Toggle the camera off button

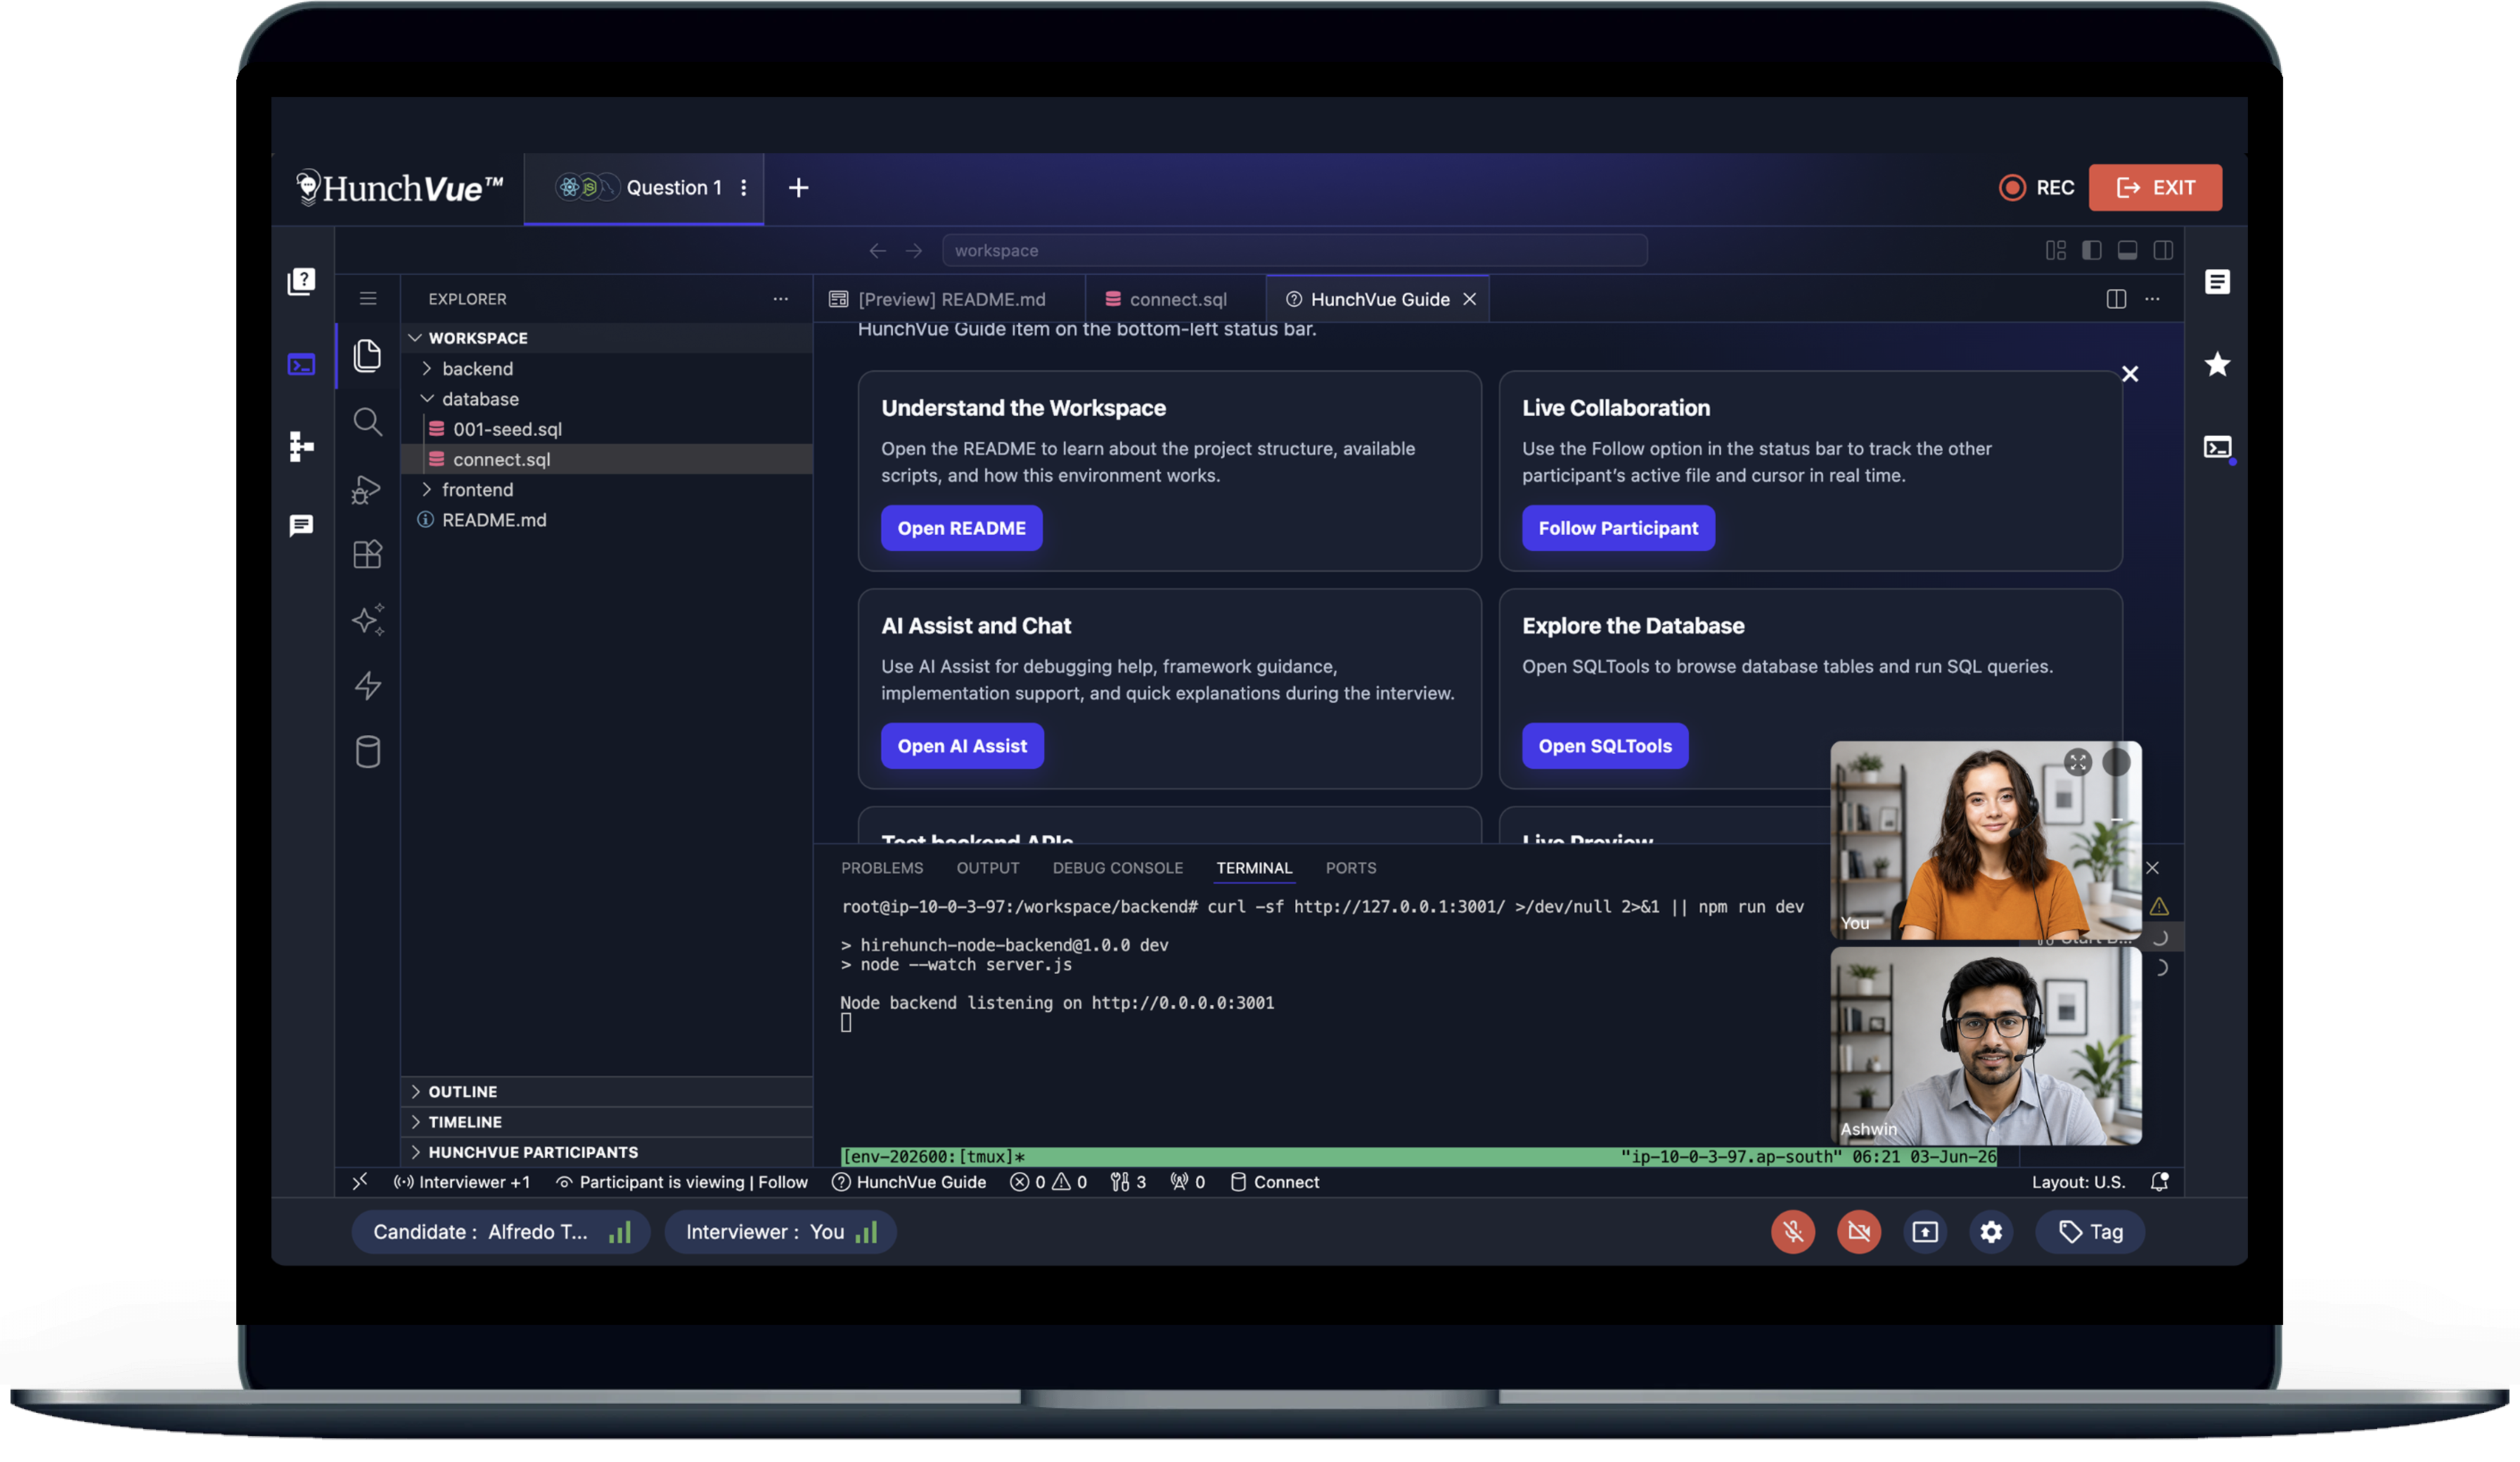click(1858, 1231)
